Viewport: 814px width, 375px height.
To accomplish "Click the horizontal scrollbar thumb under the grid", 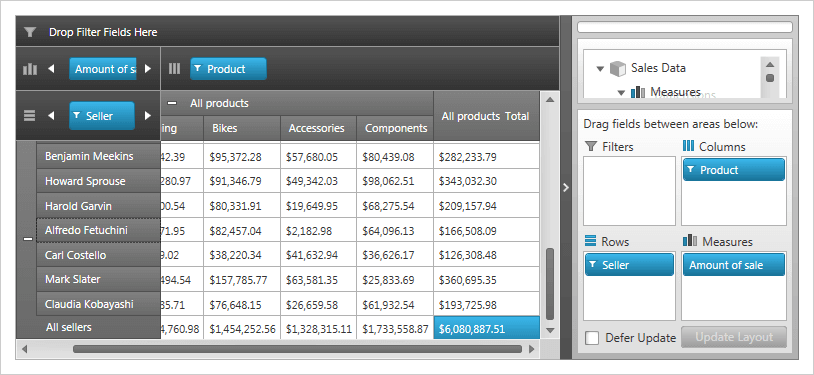I will (297, 349).
